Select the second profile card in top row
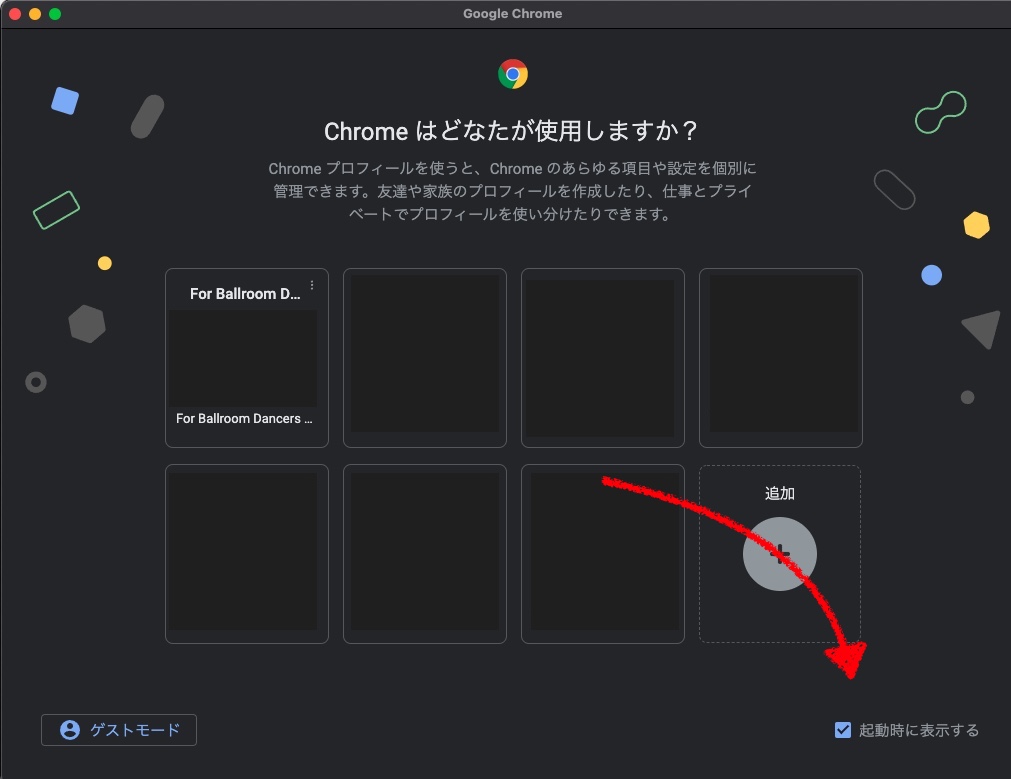The height and width of the screenshot is (779, 1011). pyautogui.click(x=424, y=358)
